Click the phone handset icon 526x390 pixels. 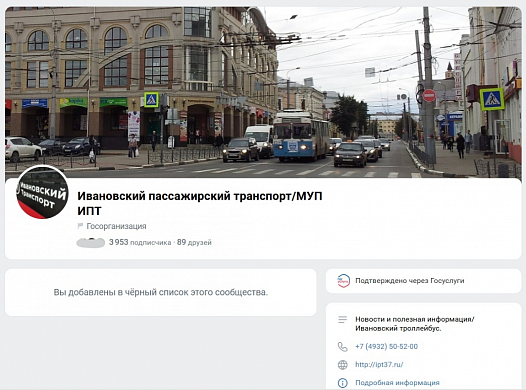343,347
